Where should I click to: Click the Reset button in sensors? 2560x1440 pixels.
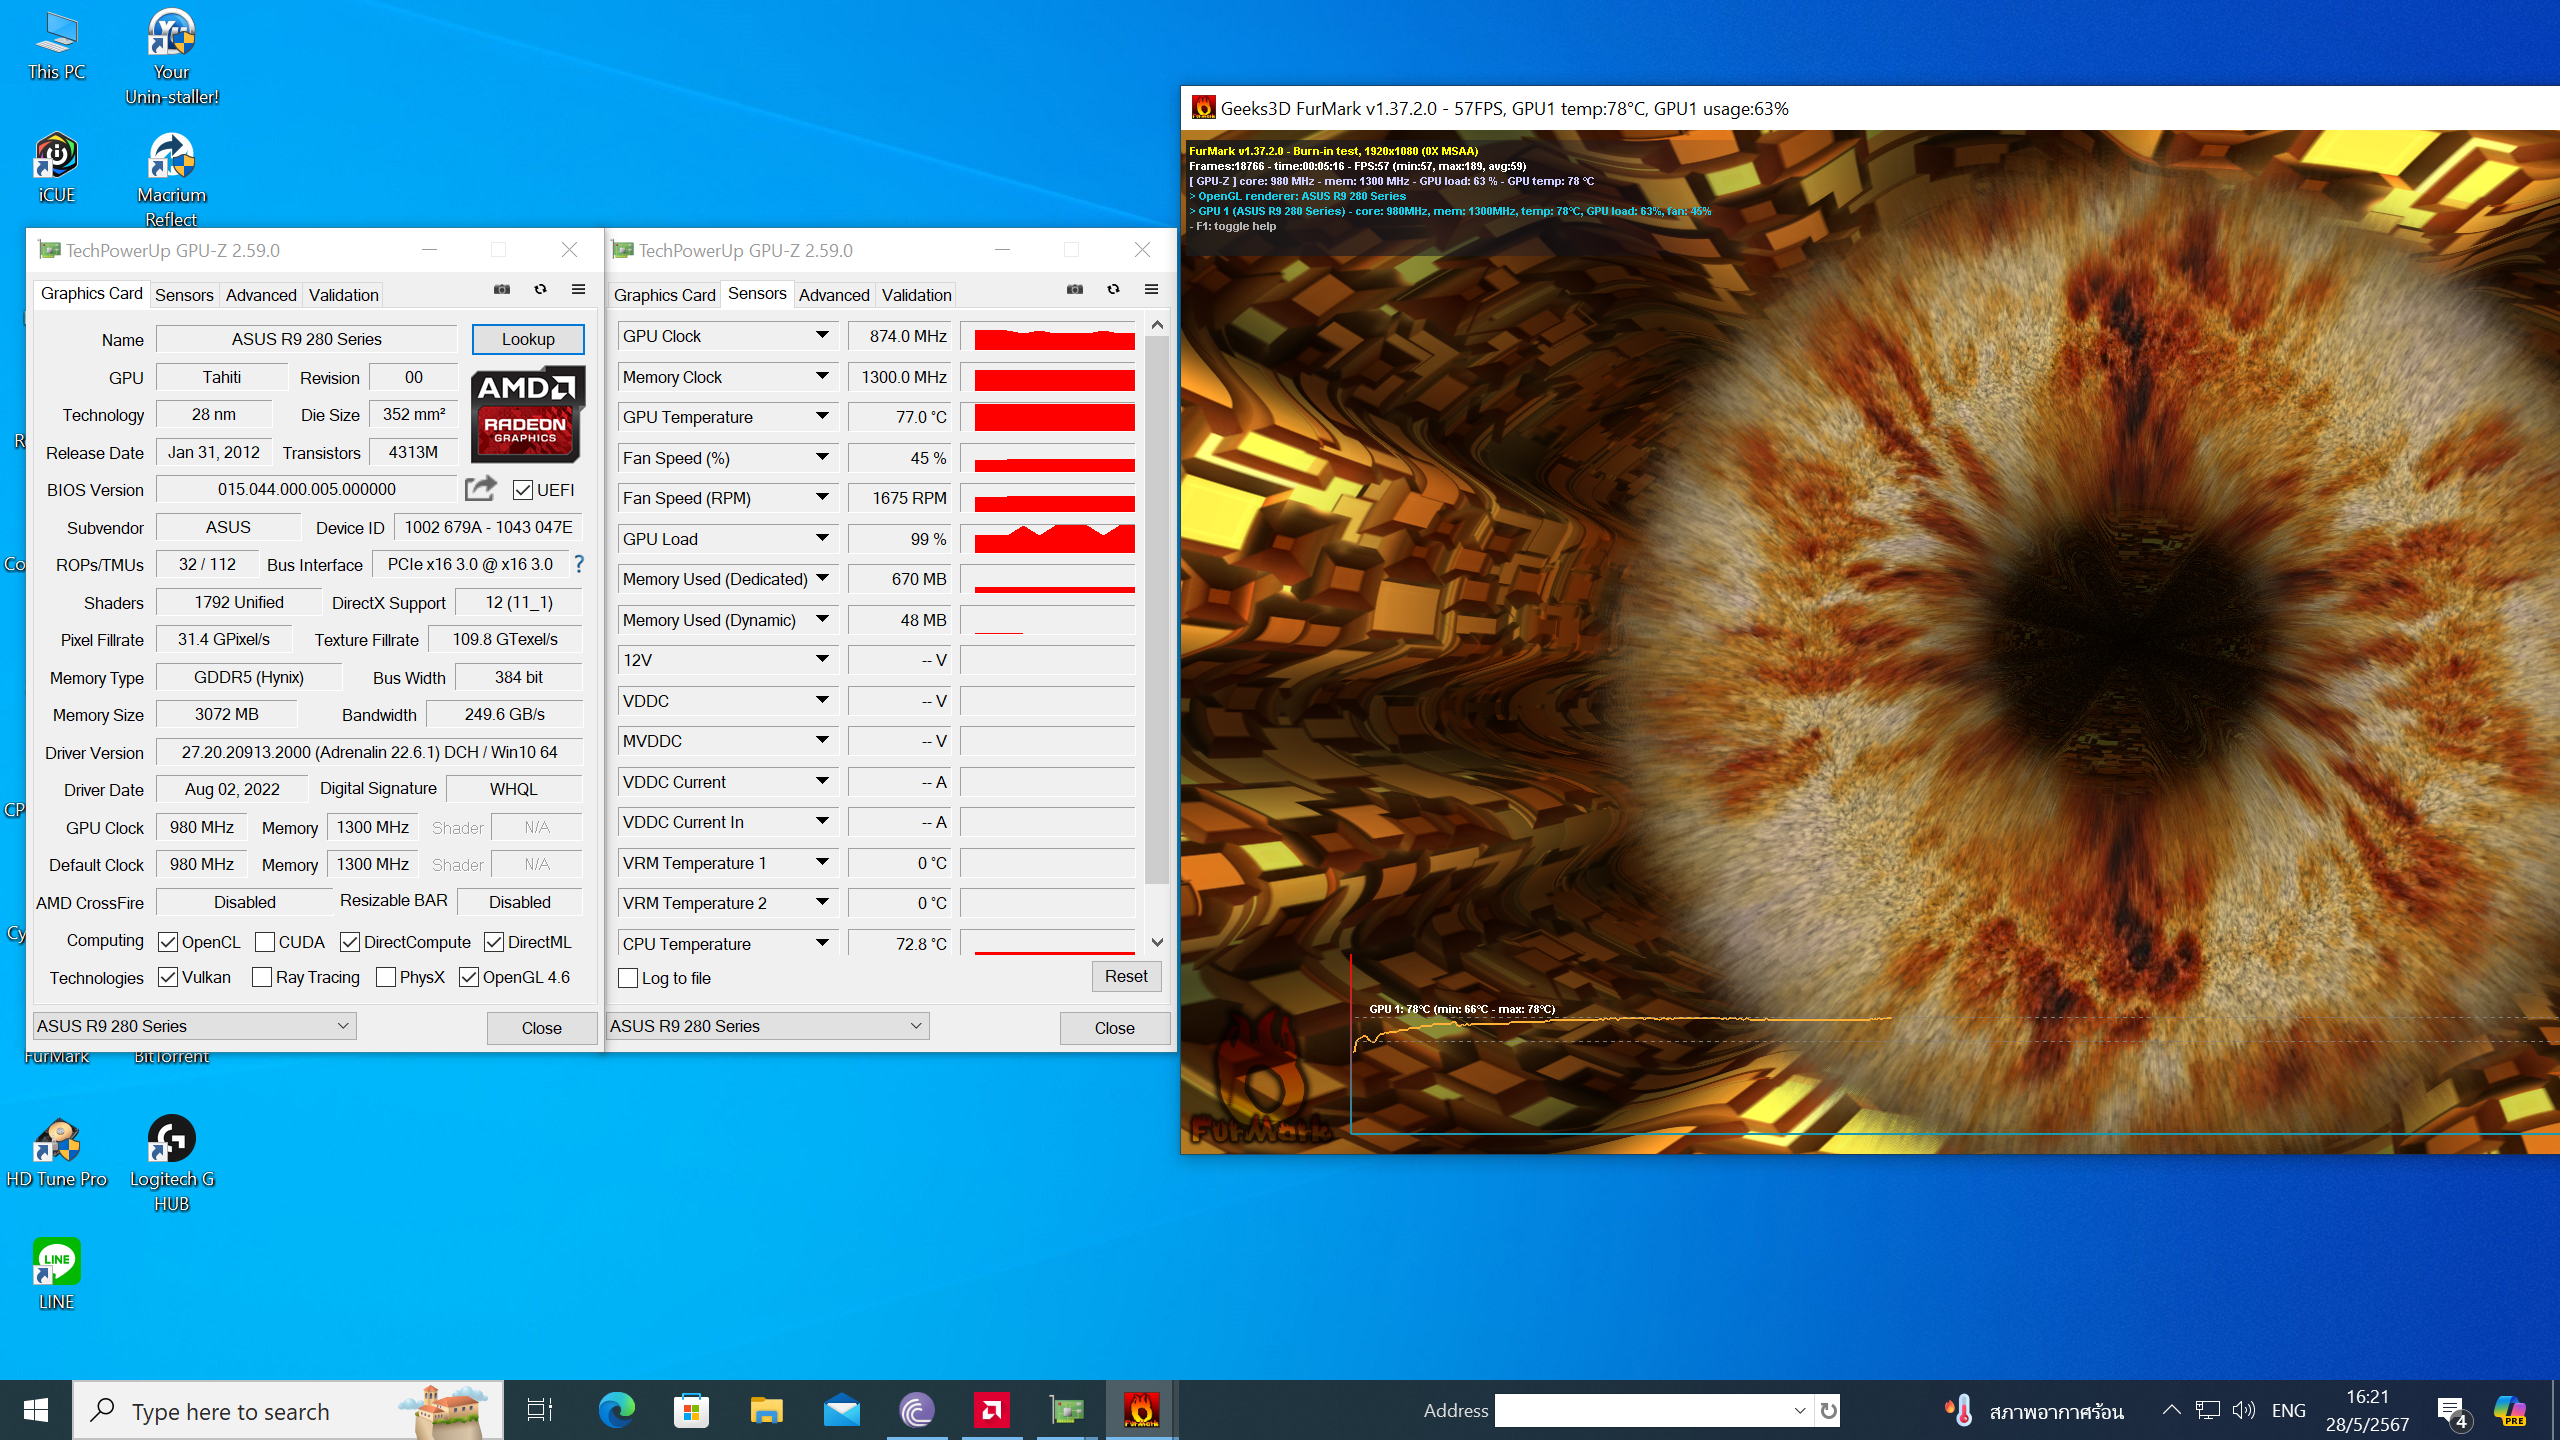pyautogui.click(x=1126, y=977)
